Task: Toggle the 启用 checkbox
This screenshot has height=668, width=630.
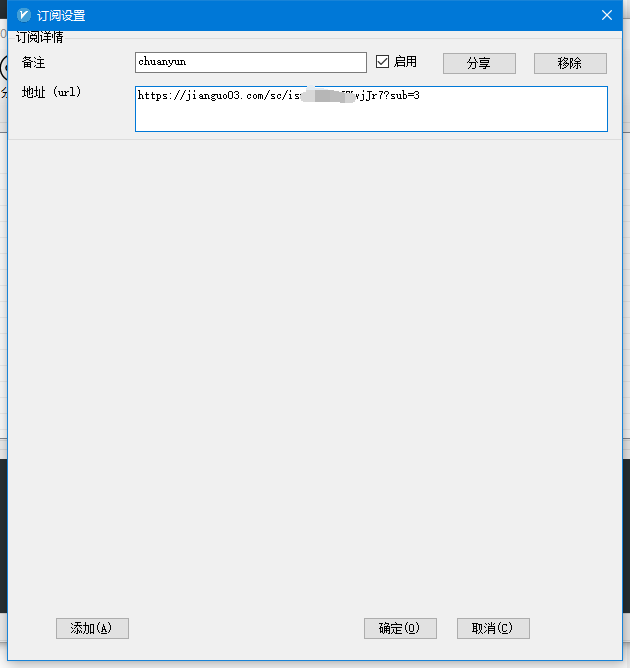Action: point(382,62)
